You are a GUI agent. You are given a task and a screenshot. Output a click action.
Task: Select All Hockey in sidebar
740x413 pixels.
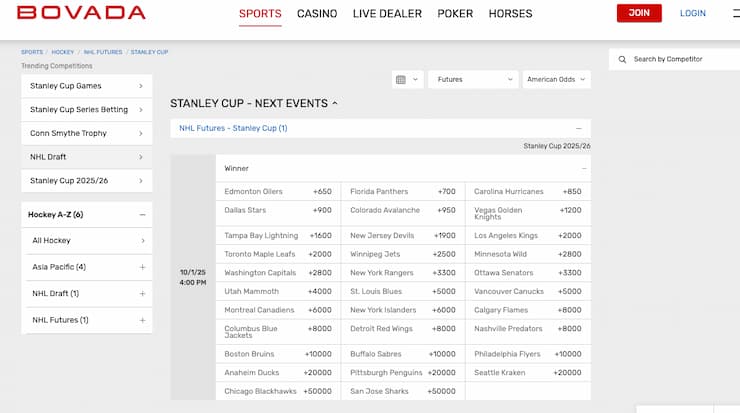(x=87, y=241)
